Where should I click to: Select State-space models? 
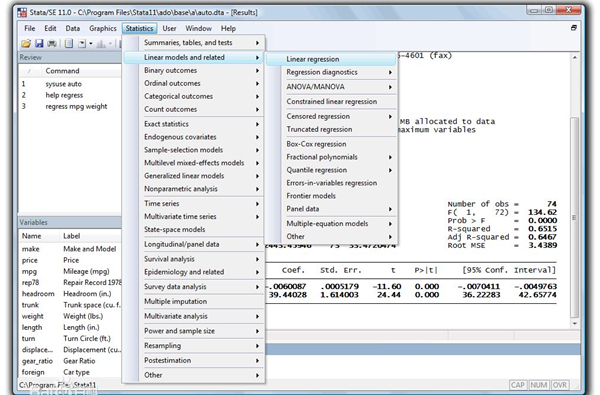point(193,230)
